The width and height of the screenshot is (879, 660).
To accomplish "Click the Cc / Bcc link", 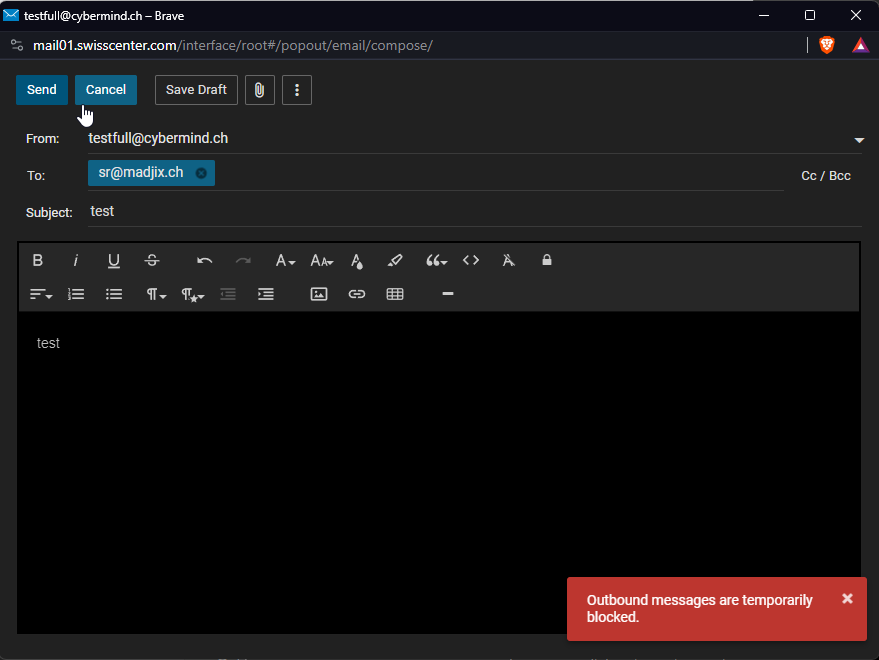I will click(x=826, y=176).
